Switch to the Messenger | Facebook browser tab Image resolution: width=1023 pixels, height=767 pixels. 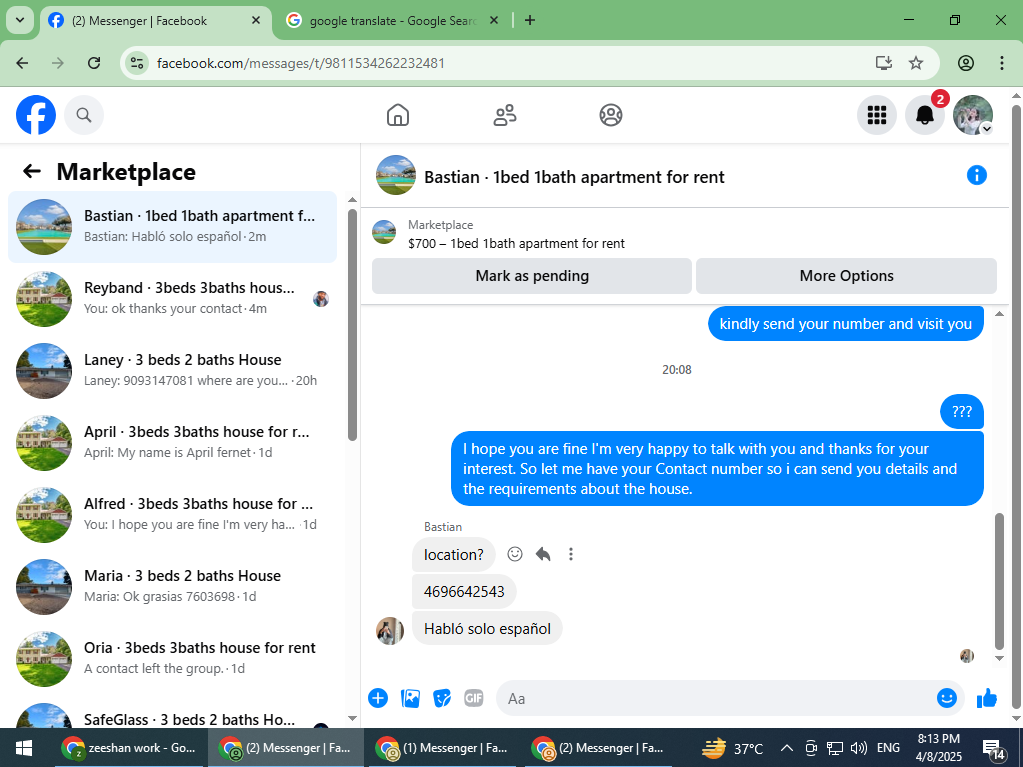click(x=156, y=21)
